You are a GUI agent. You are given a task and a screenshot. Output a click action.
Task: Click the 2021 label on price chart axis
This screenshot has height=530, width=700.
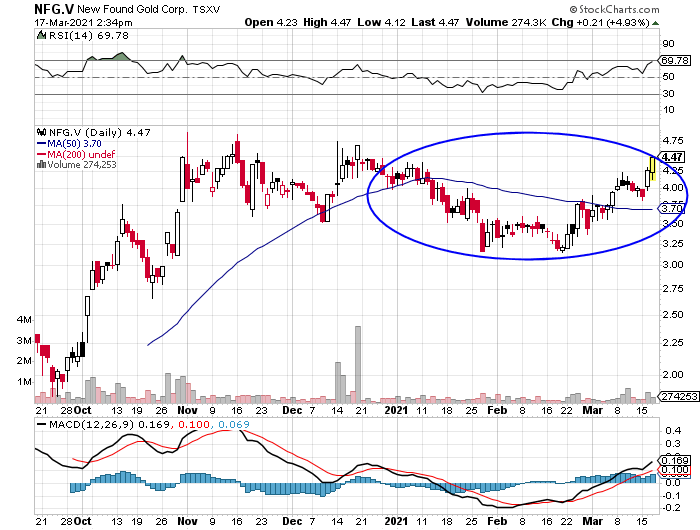pos(396,410)
